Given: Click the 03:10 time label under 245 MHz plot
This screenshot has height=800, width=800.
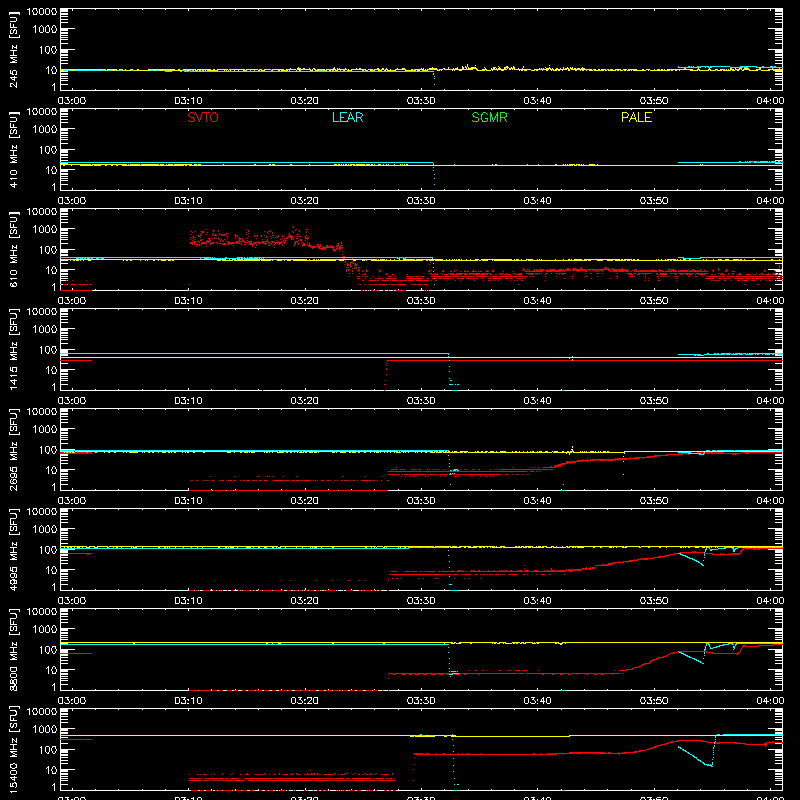Looking at the screenshot, I should point(188,101).
